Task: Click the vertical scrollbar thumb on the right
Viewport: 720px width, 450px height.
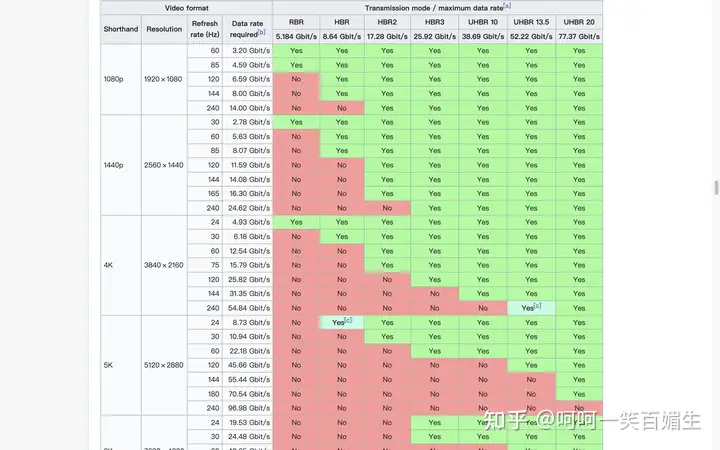Action: [714, 187]
